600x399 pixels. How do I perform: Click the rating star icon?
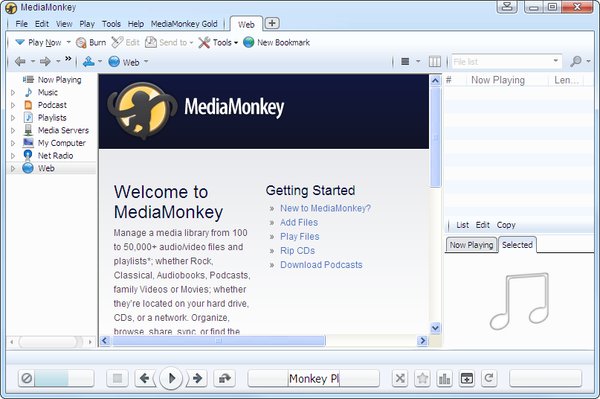[x=422, y=378]
